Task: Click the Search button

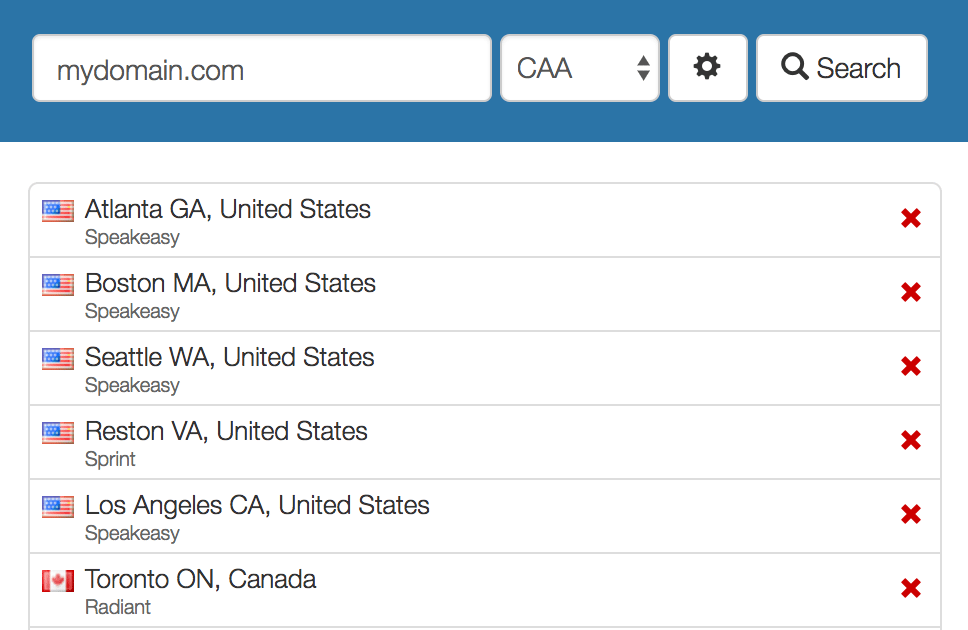Action: (x=841, y=68)
